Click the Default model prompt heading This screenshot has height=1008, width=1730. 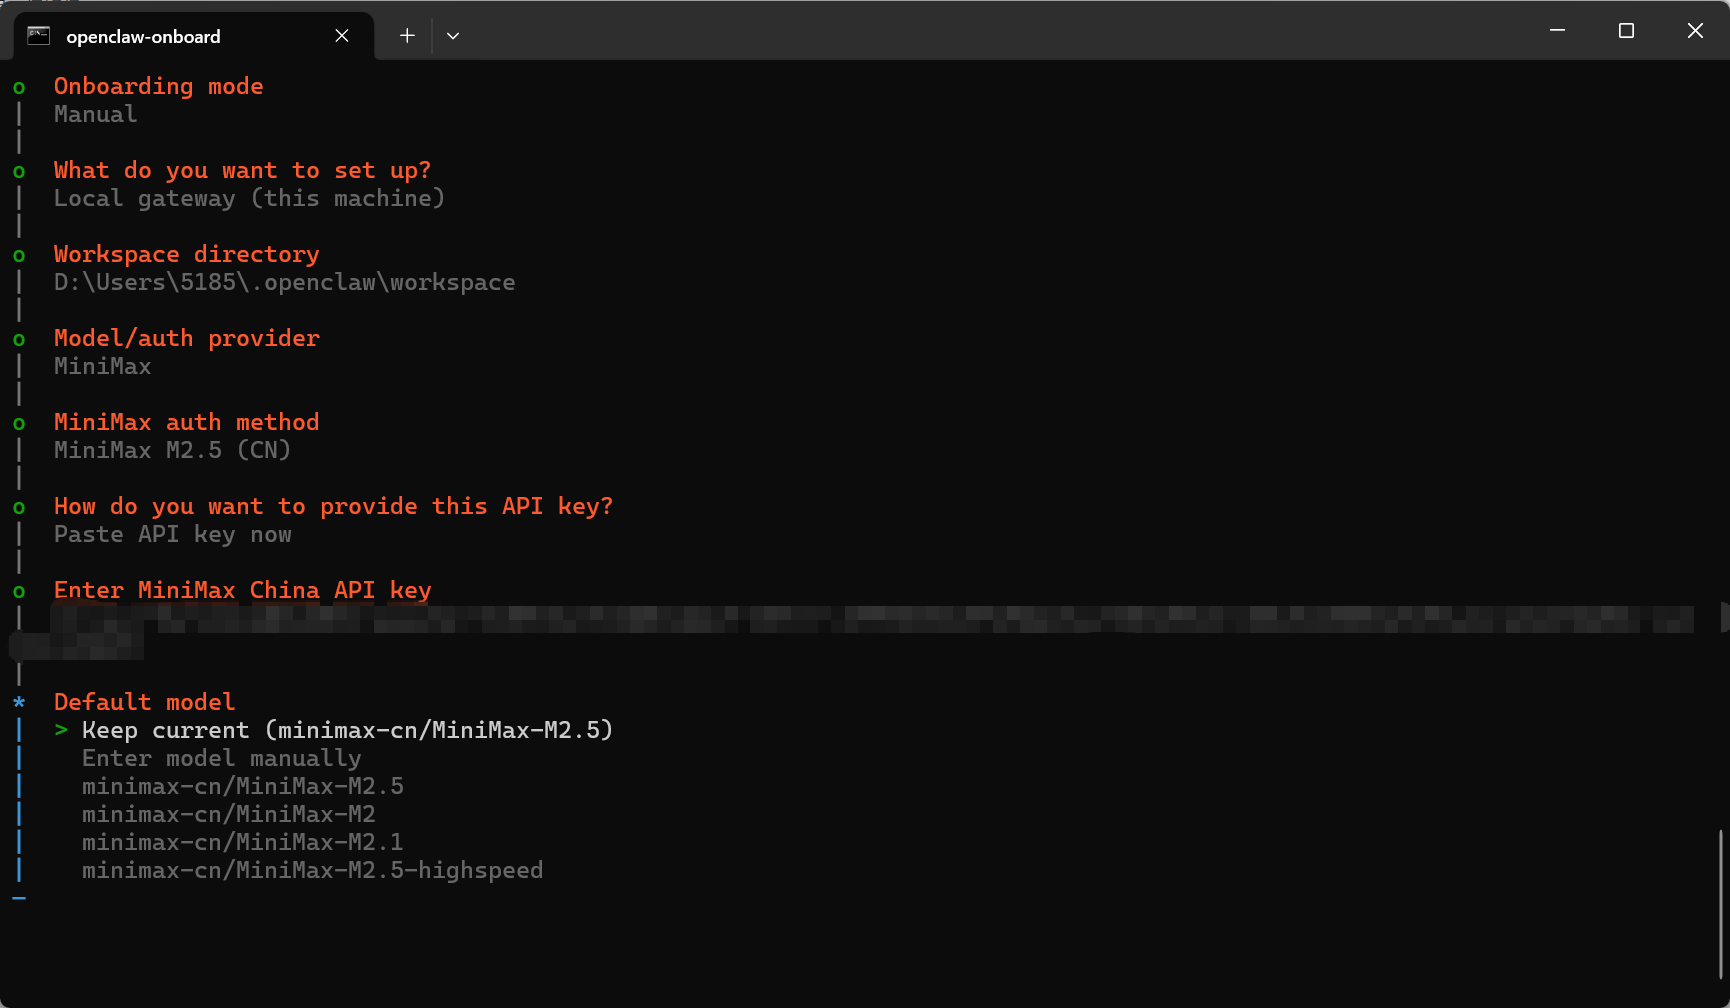coord(144,702)
